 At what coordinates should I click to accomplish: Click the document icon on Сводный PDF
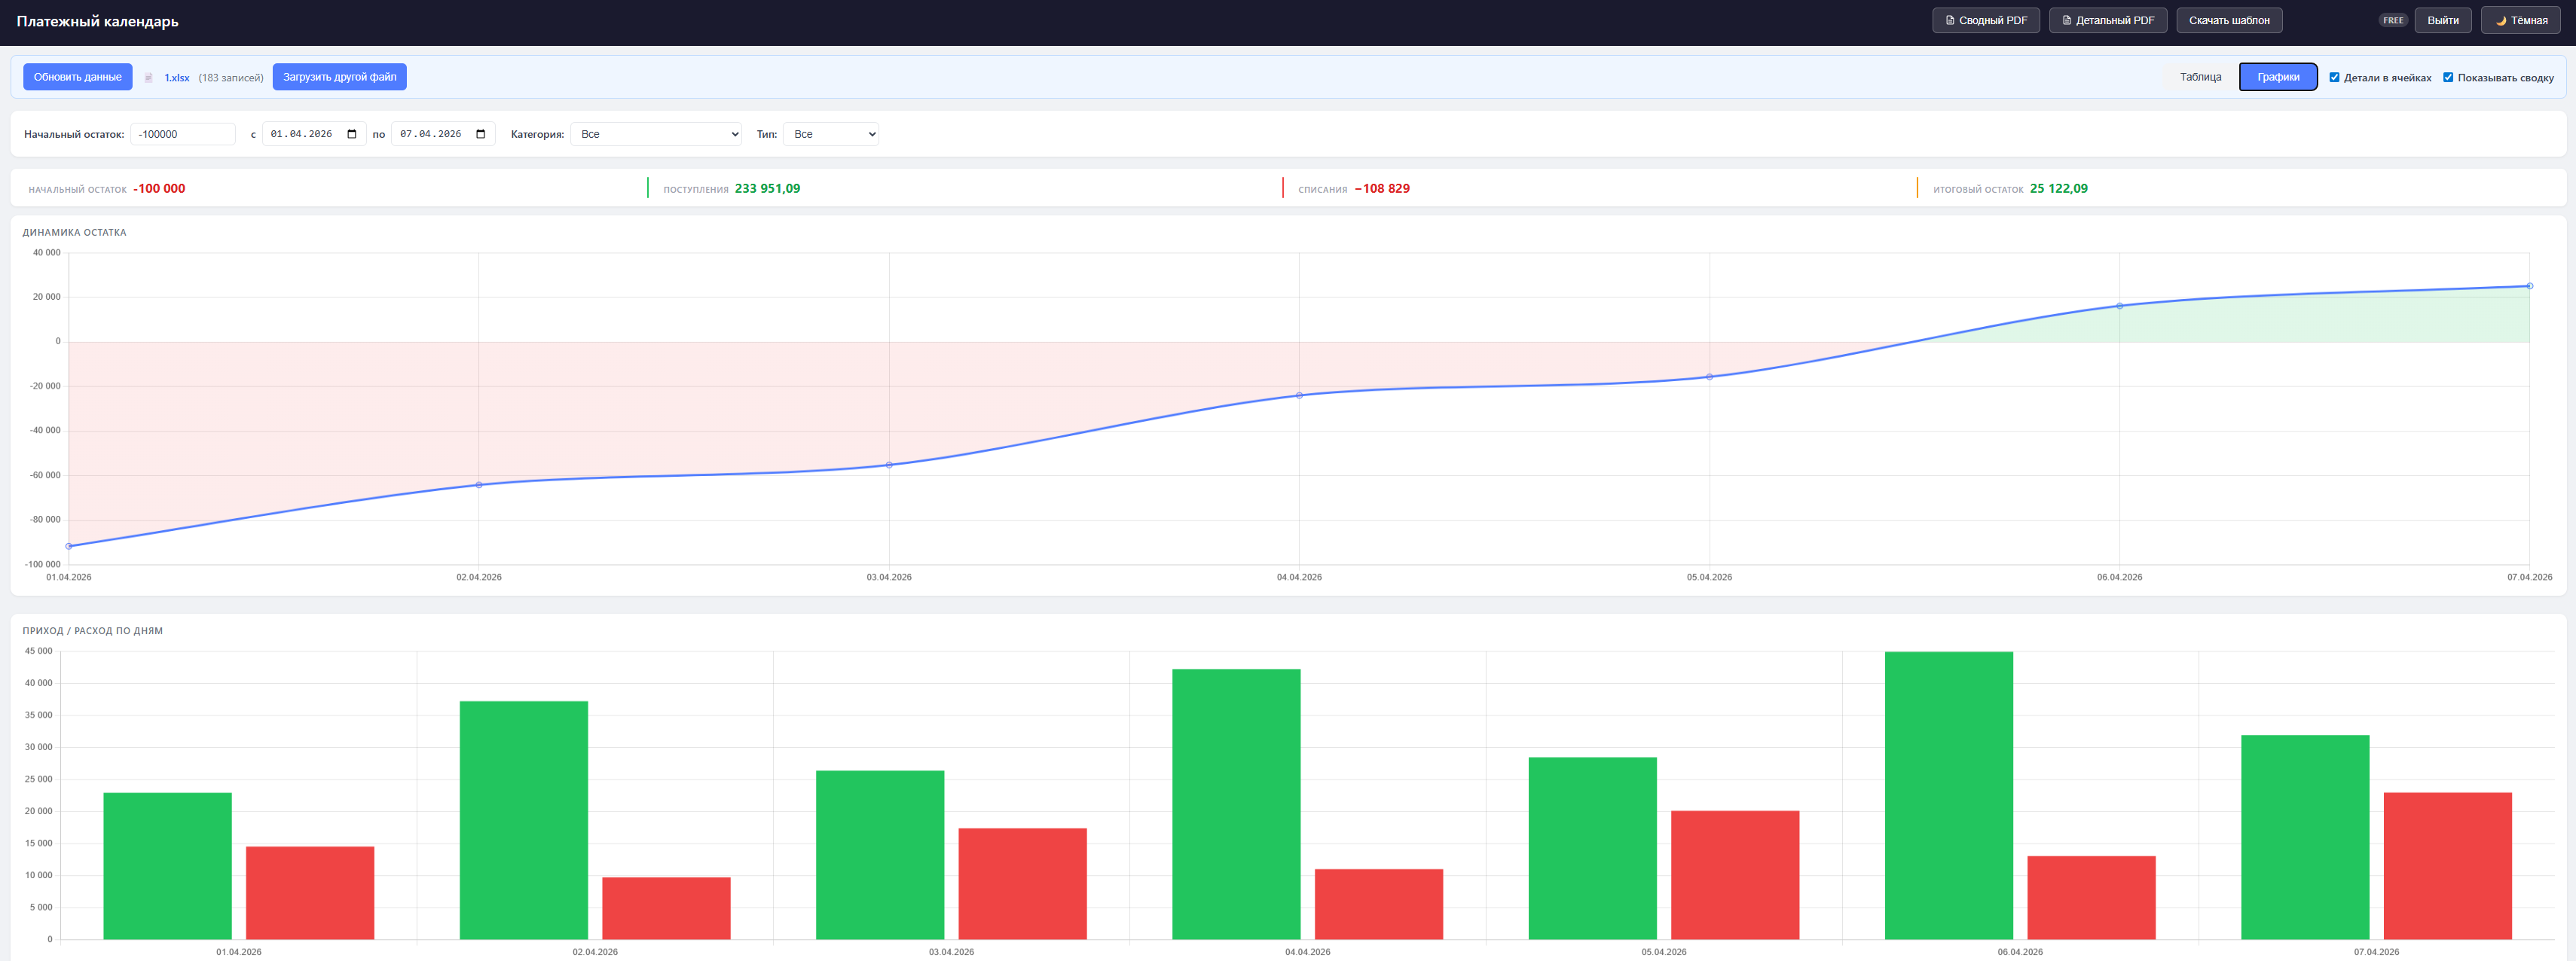pos(1949,20)
